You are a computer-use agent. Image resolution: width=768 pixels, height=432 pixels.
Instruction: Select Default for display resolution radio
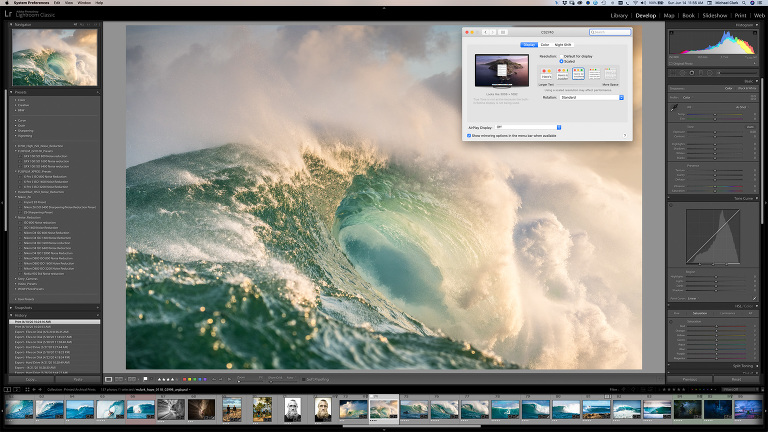[x=561, y=56]
